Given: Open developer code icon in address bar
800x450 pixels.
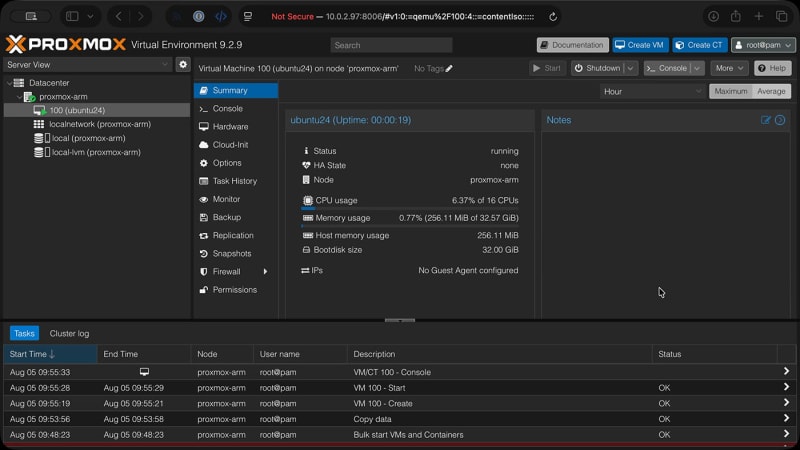Looking at the screenshot, I should pos(221,16).
